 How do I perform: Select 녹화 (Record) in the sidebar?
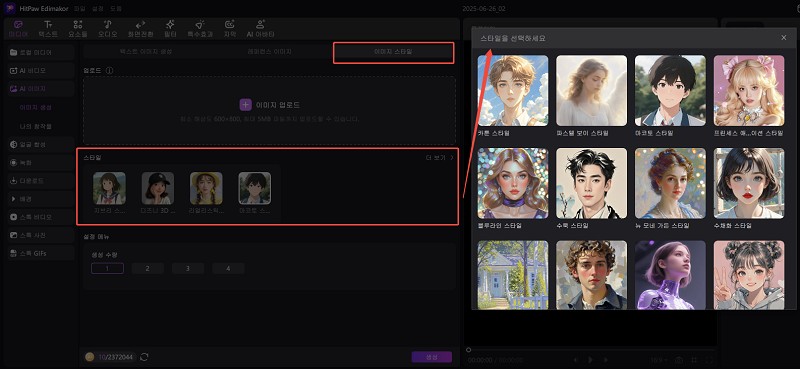41,162
